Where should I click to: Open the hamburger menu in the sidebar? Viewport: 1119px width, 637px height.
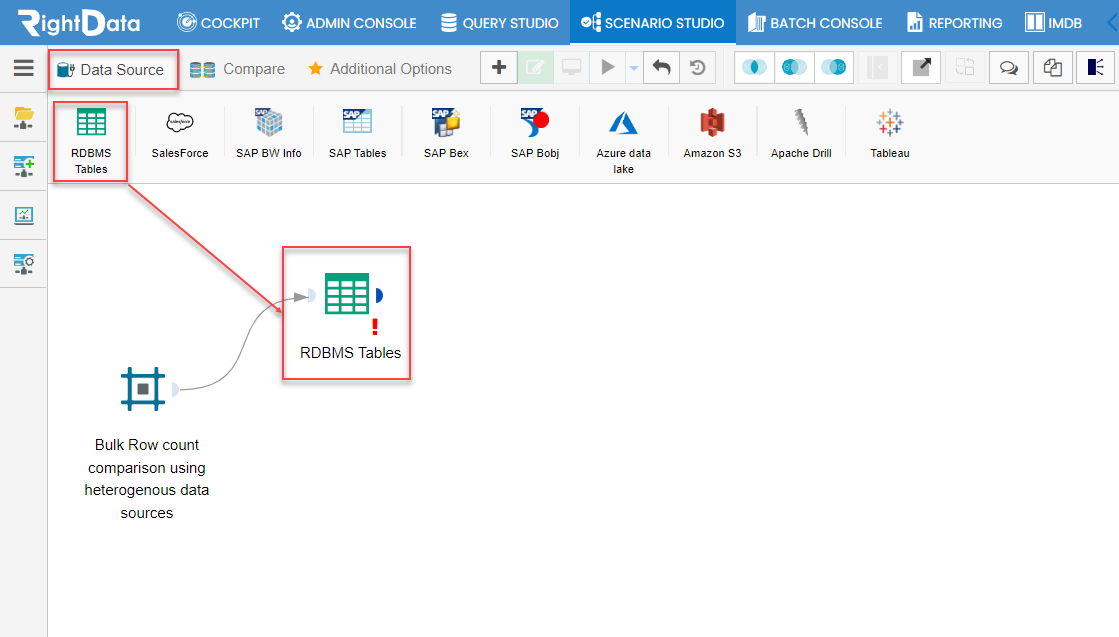point(24,68)
